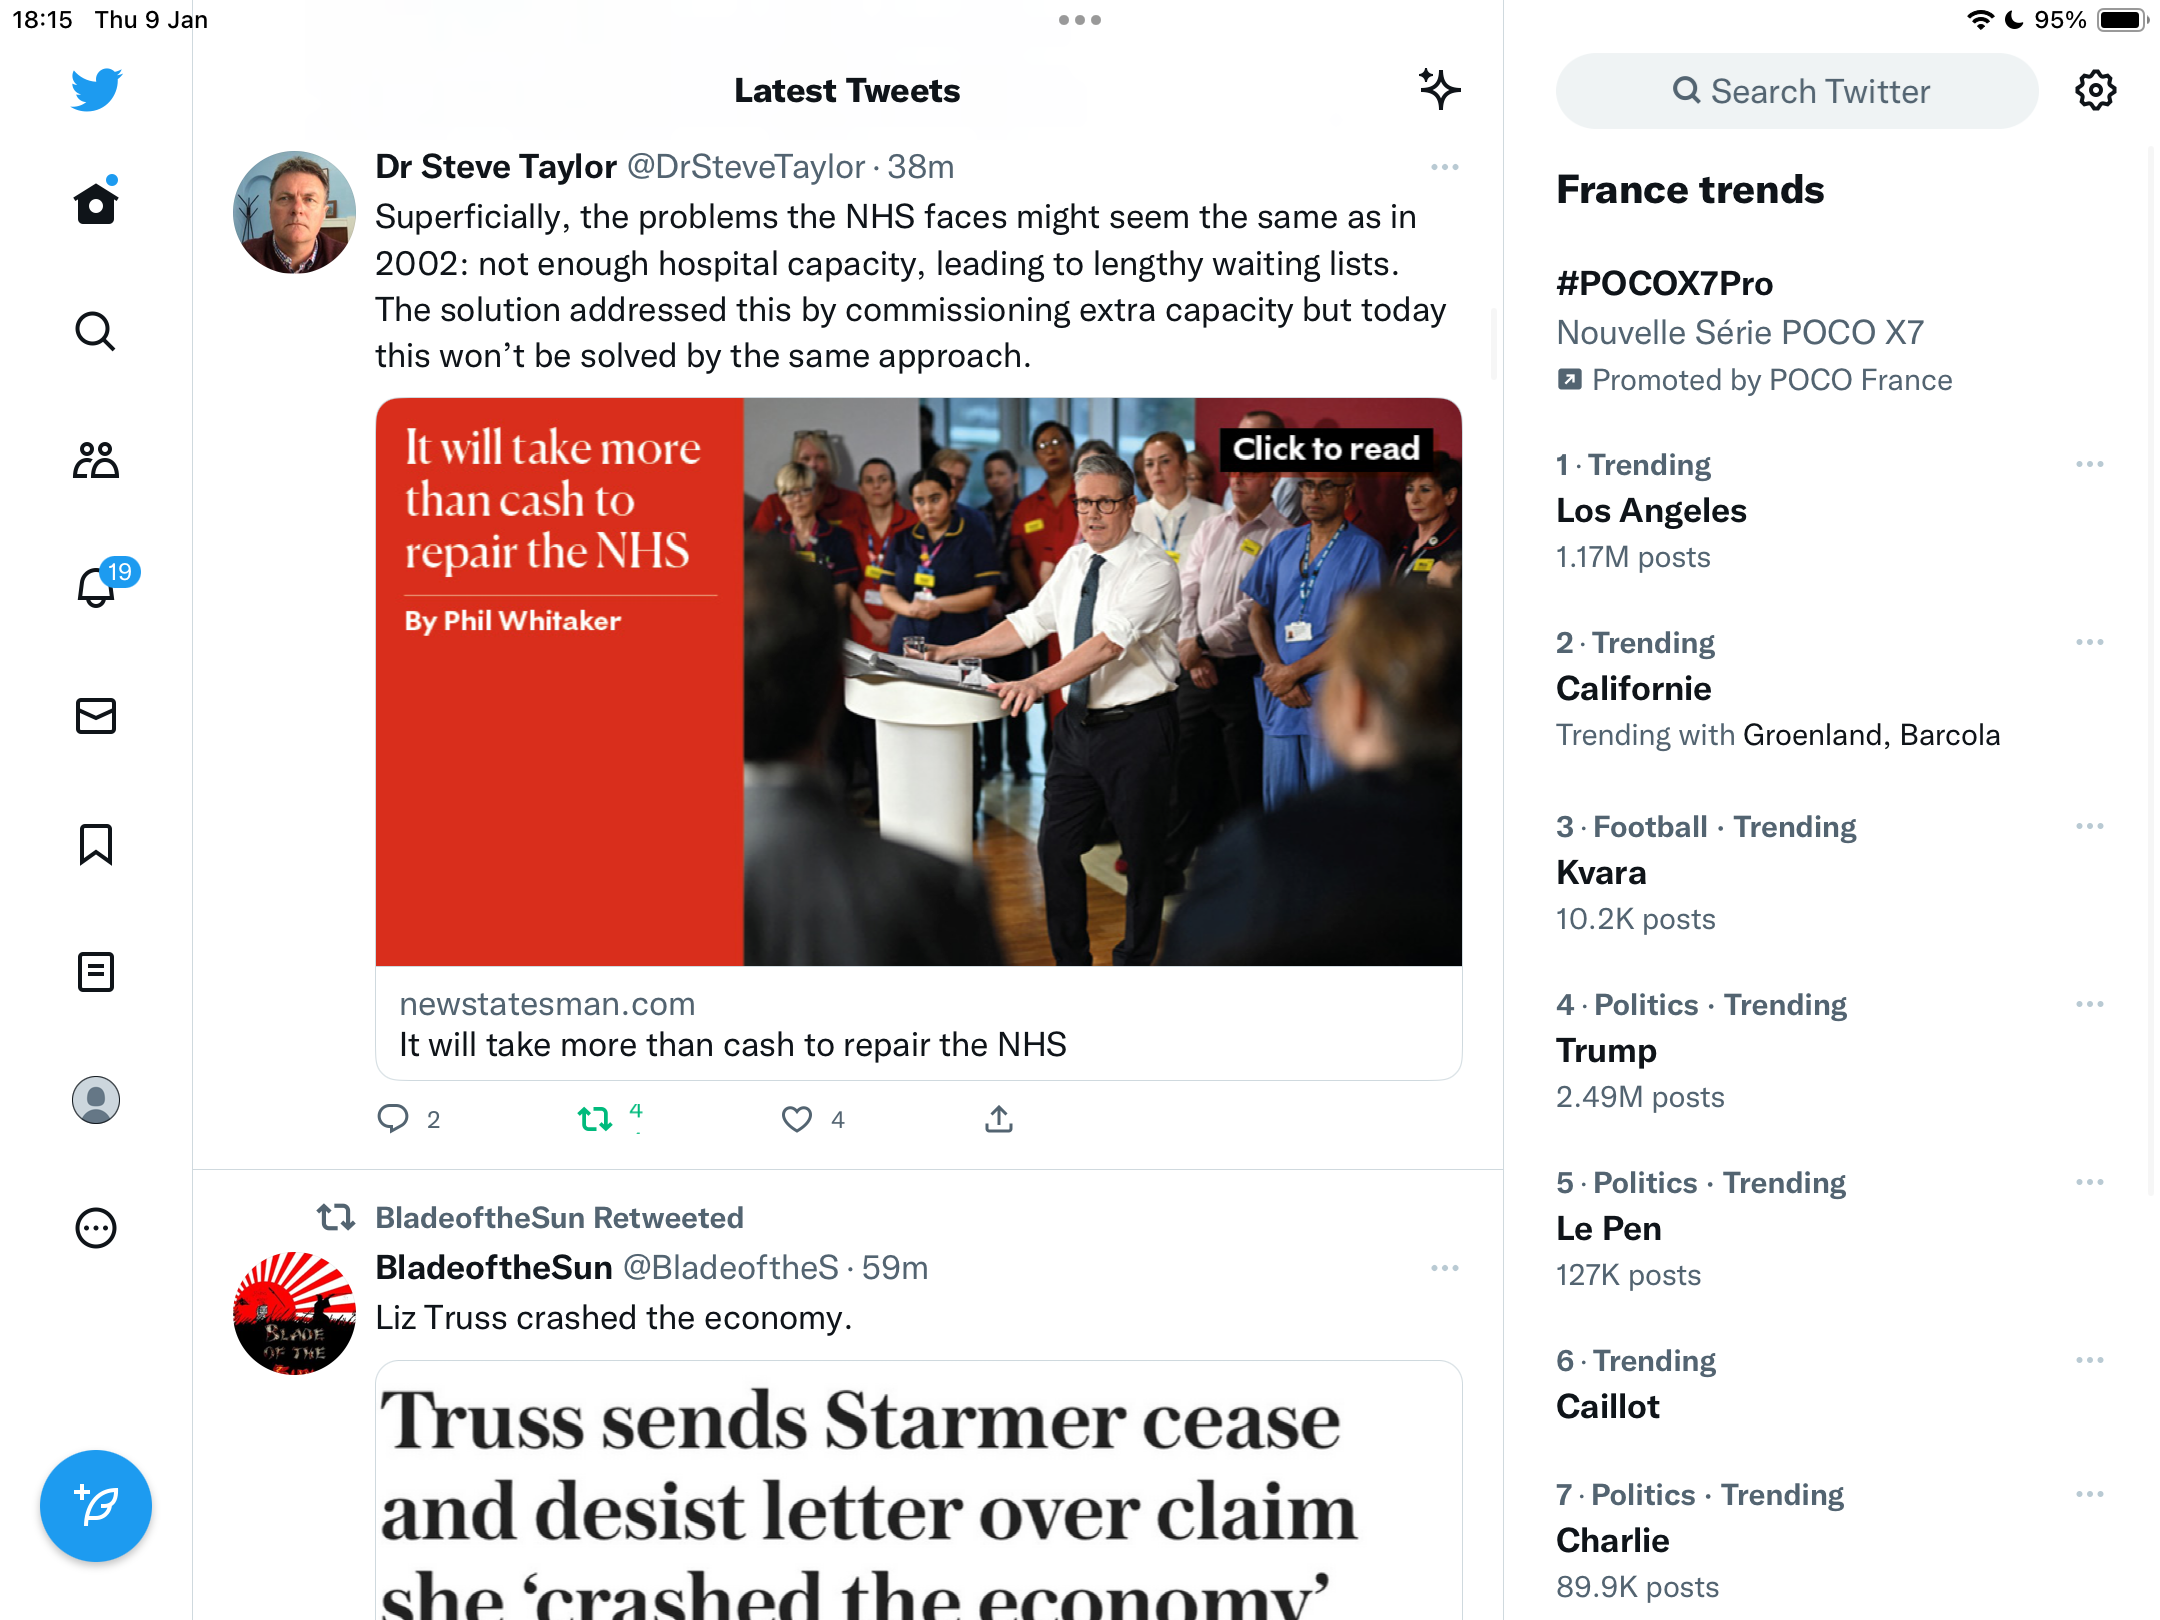
Task: Open the Home timeline icon
Action: point(96,202)
